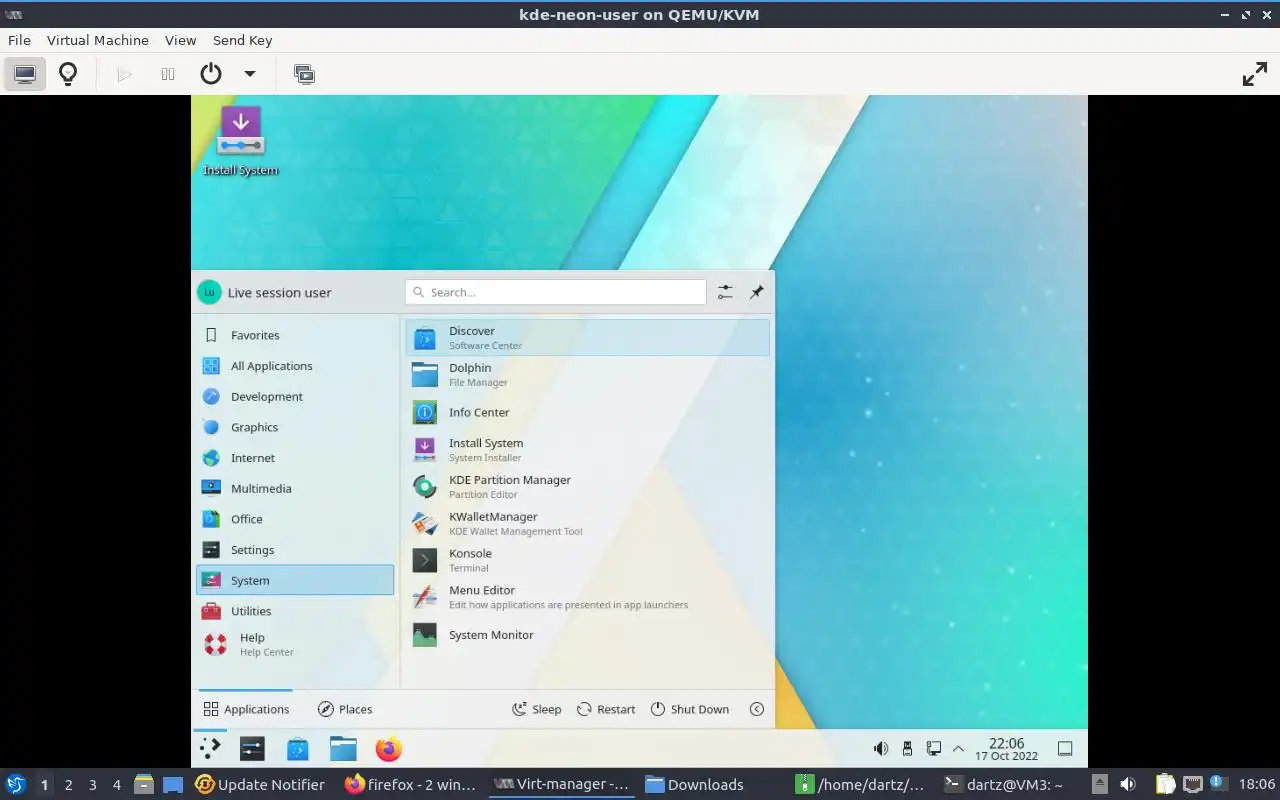This screenshot has height=800, width=1280.
Task: Open System Settings from guest panel
Action: tap(252, 748)
